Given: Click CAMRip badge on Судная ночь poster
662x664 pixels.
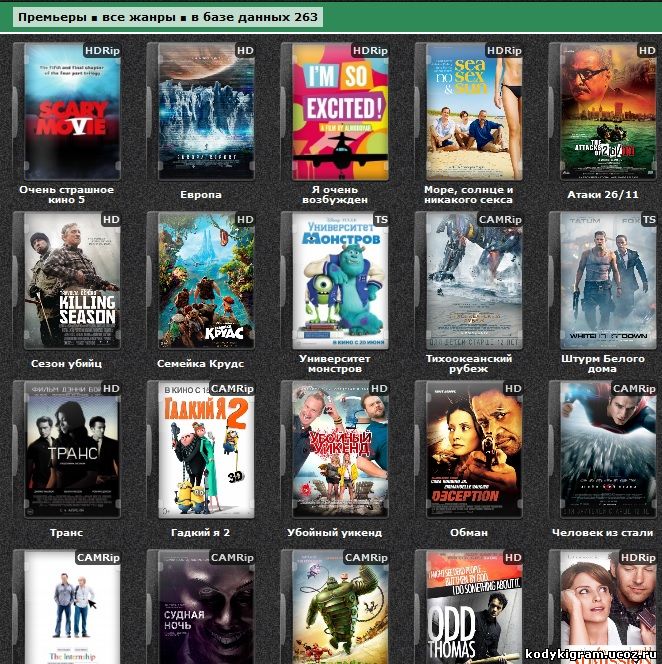Looking at the screenshot, I should 232,557.
